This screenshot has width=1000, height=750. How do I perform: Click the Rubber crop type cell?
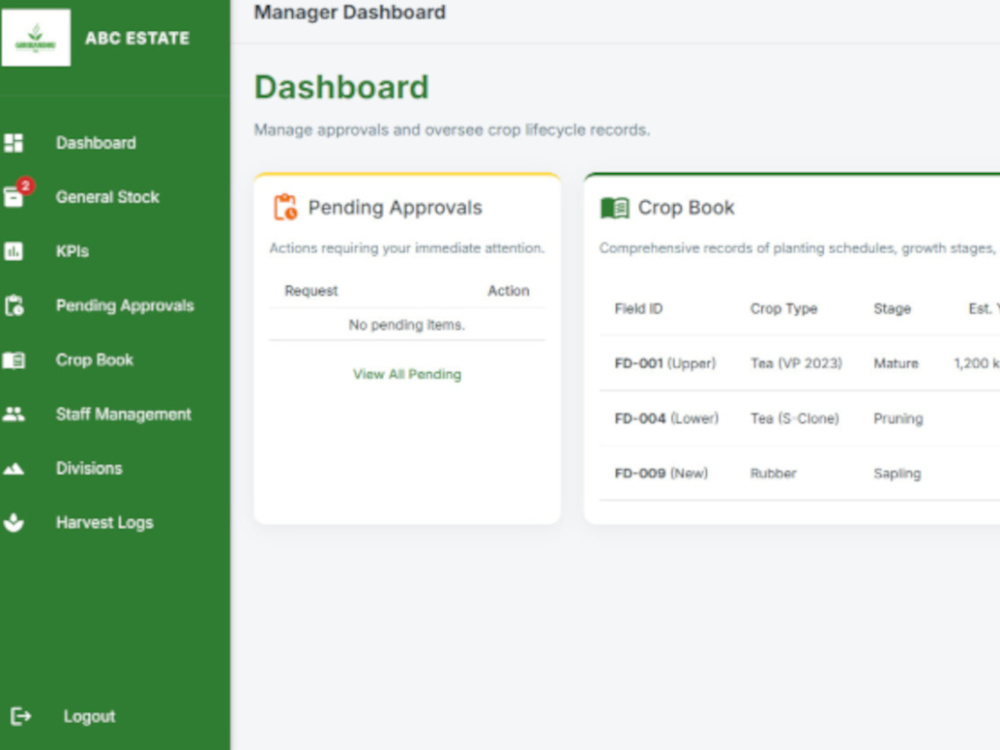773,473
